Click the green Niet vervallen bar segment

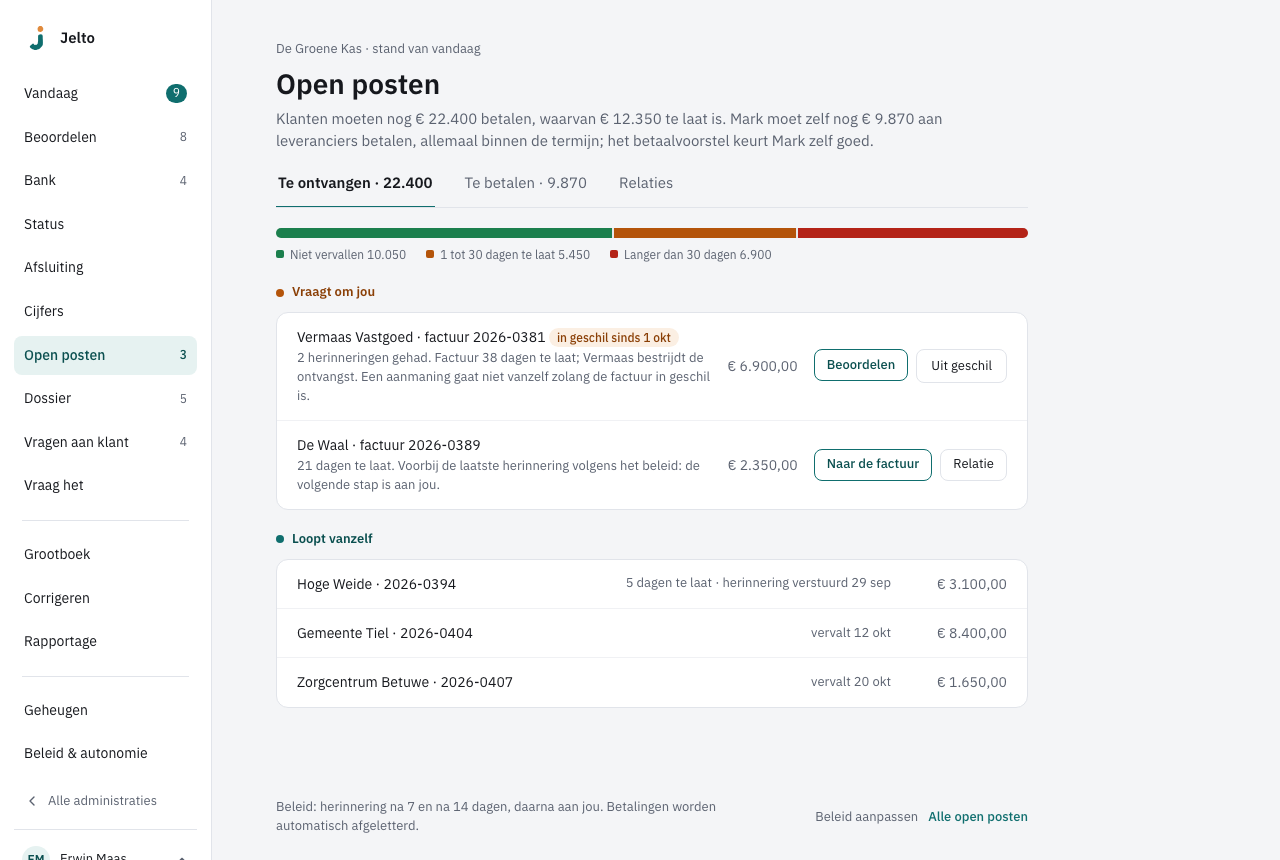pyautogui.click(x=444, y=233)
